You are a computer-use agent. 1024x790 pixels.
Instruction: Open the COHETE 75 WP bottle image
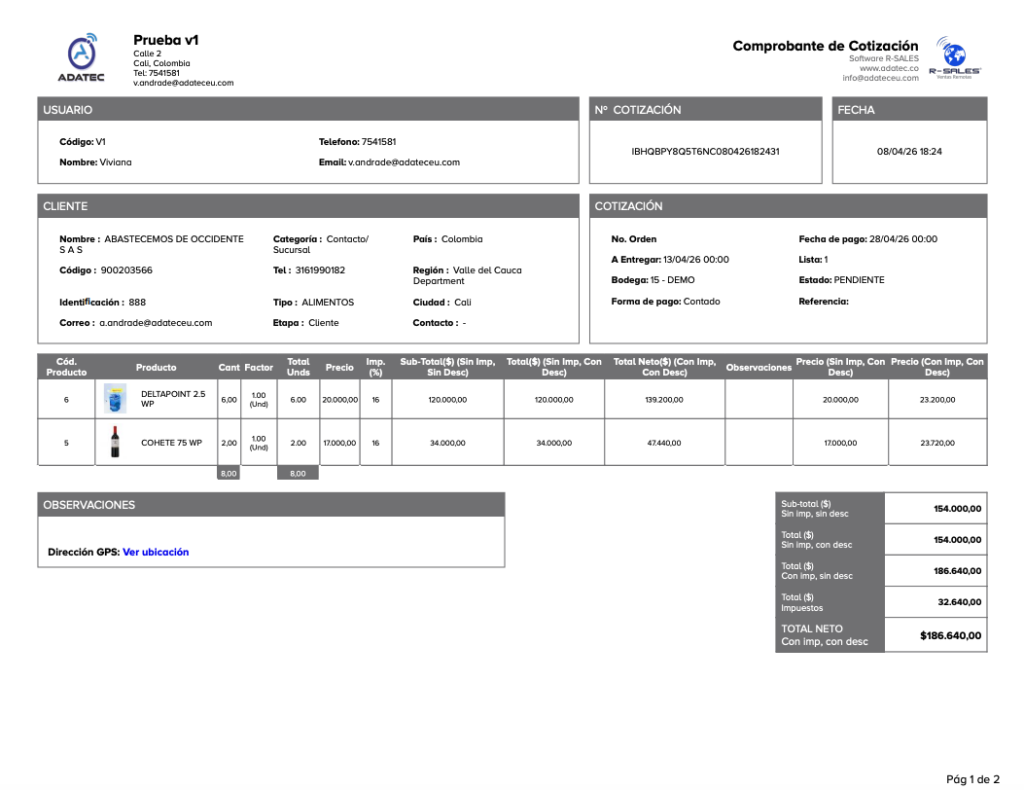pyautogui.click(x=115, y=442)
